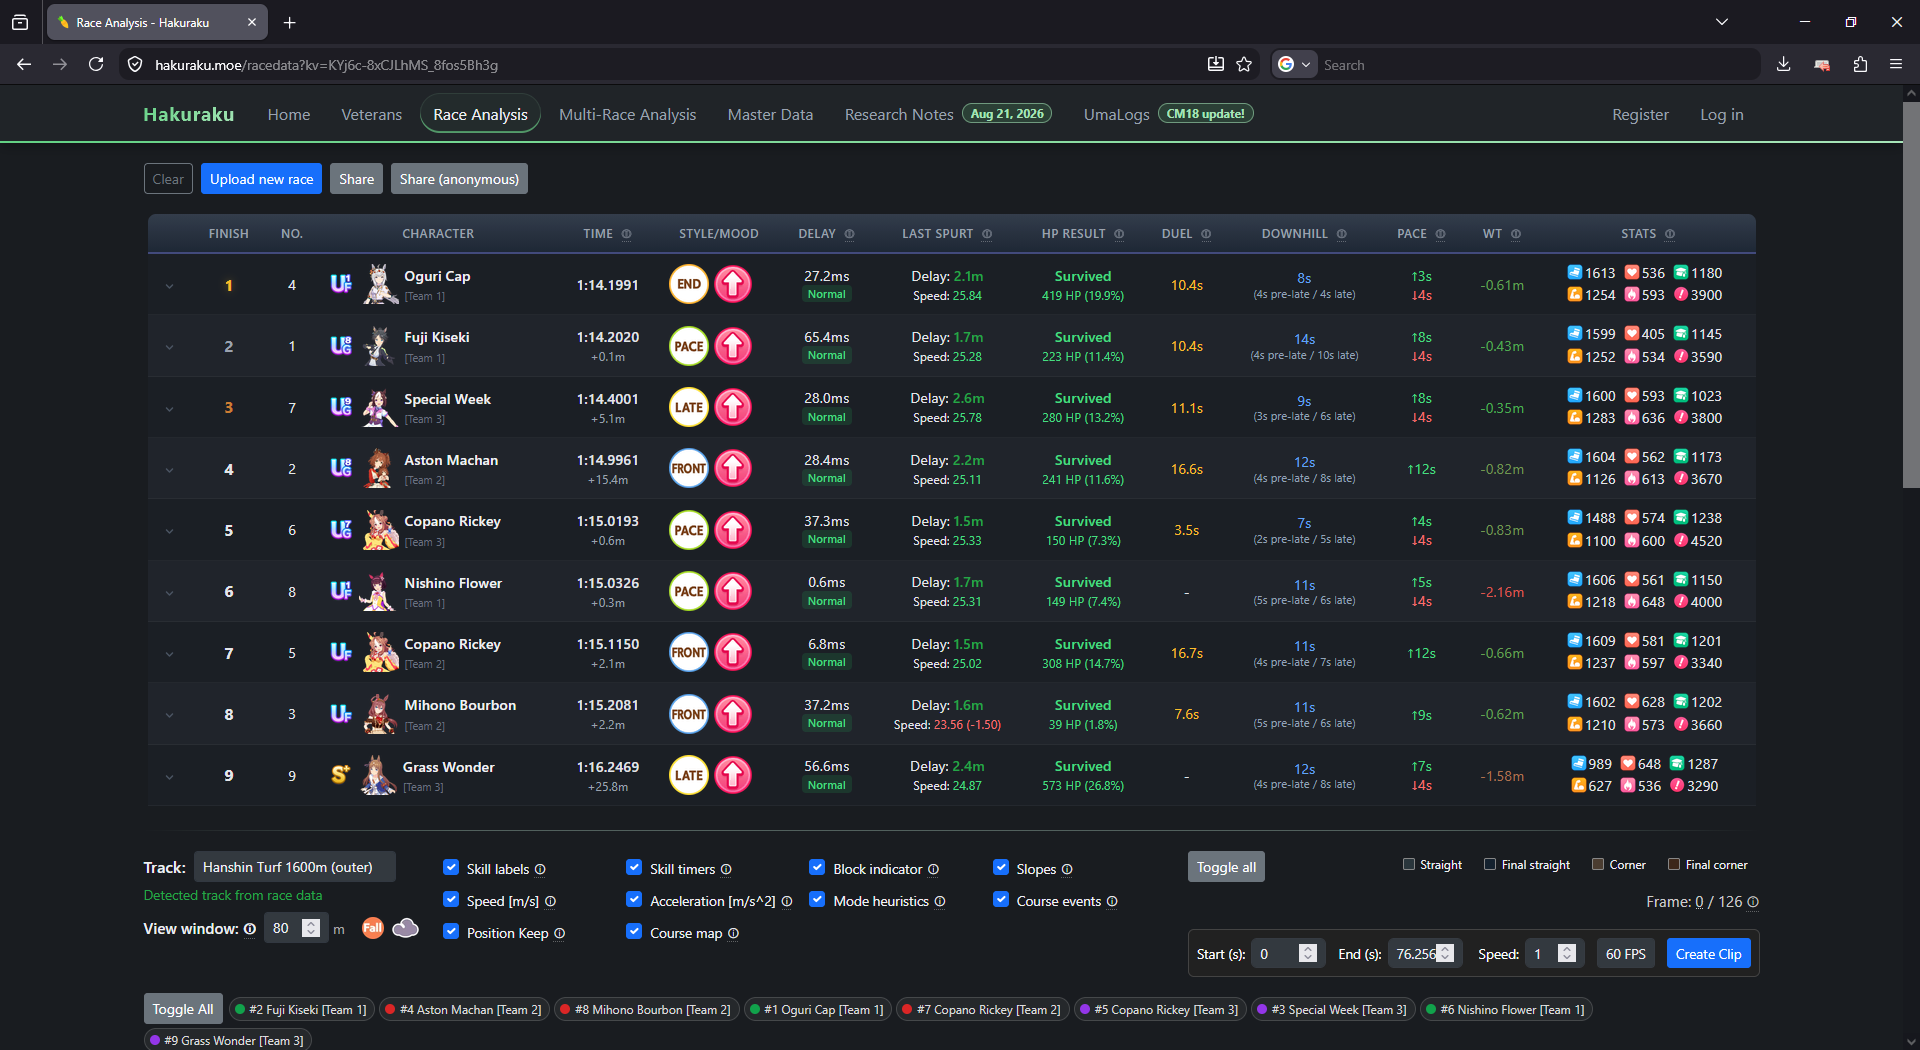1920x1050 pixels.
Task: Click the WT column info icon
Action: pyautogui.click(x=1516, y=234)
